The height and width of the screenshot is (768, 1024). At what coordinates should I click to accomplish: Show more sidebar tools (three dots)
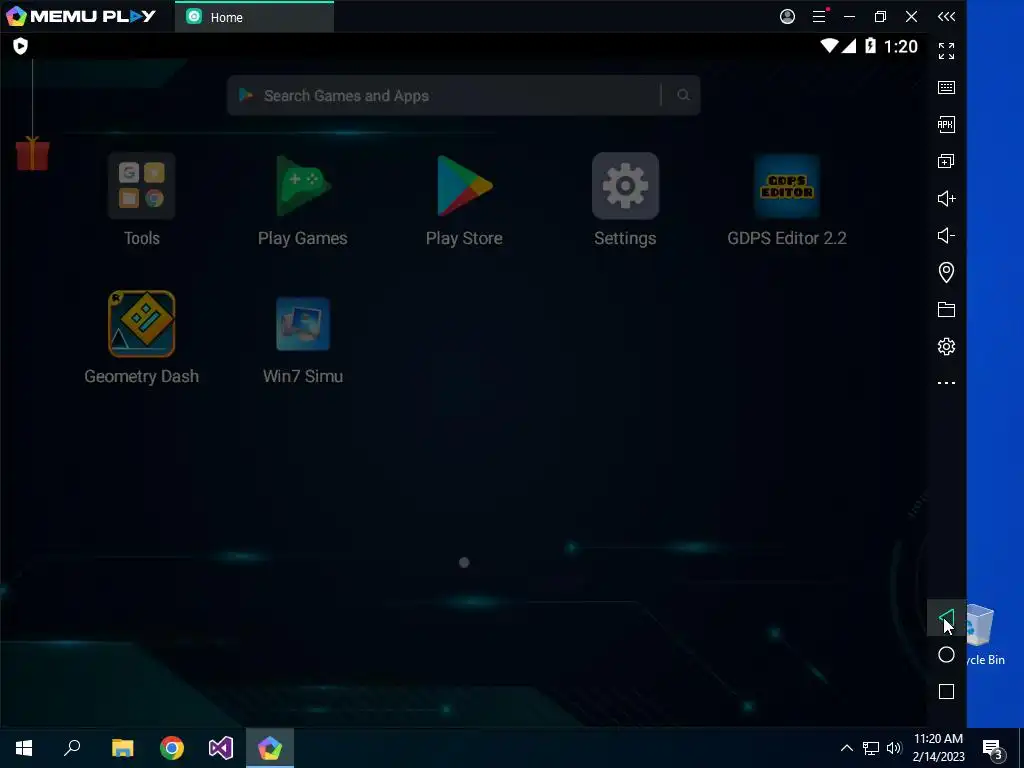946,383
